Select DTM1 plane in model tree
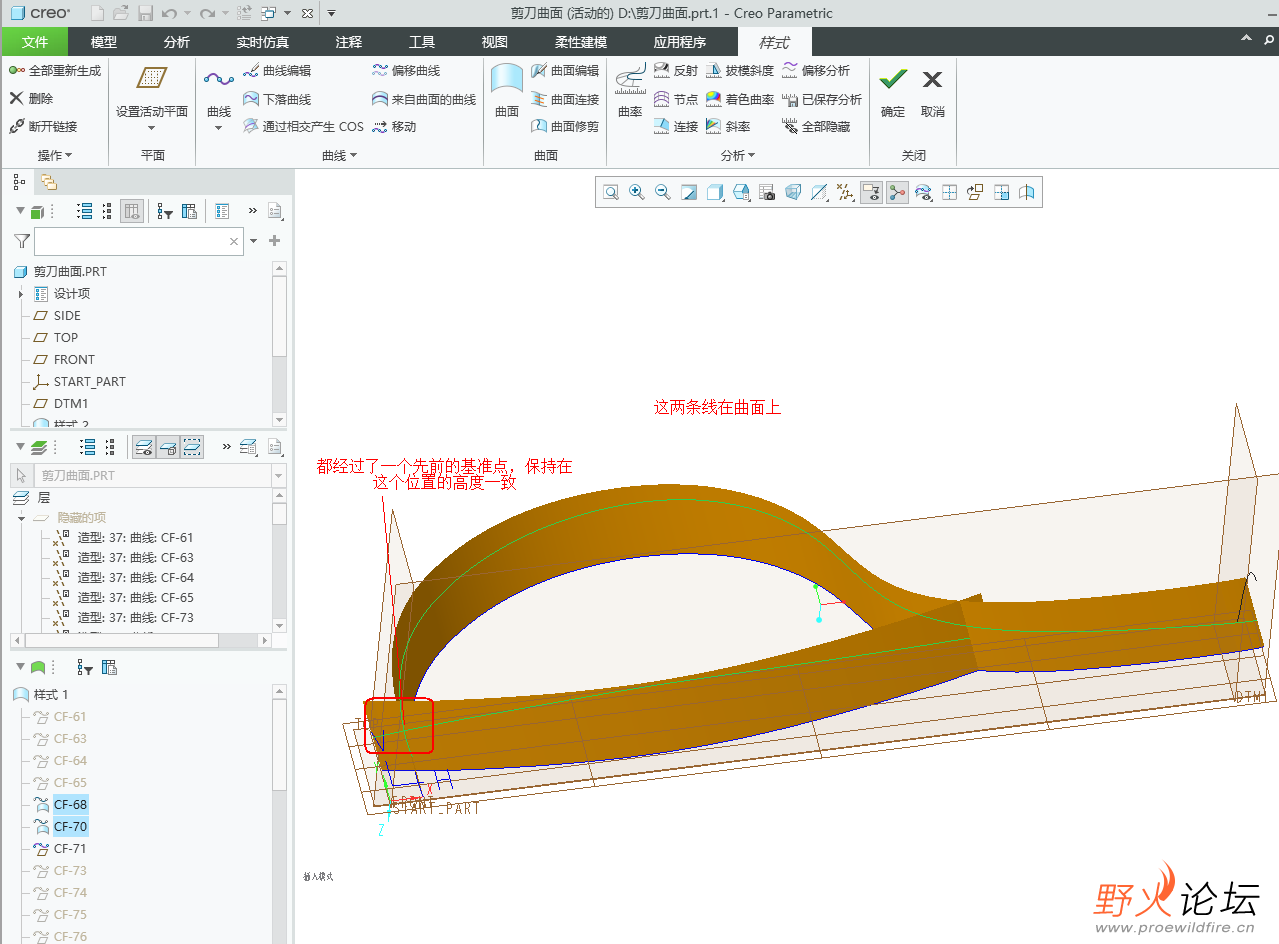This screenshot has width=1279, height=944. click(71, 403)
